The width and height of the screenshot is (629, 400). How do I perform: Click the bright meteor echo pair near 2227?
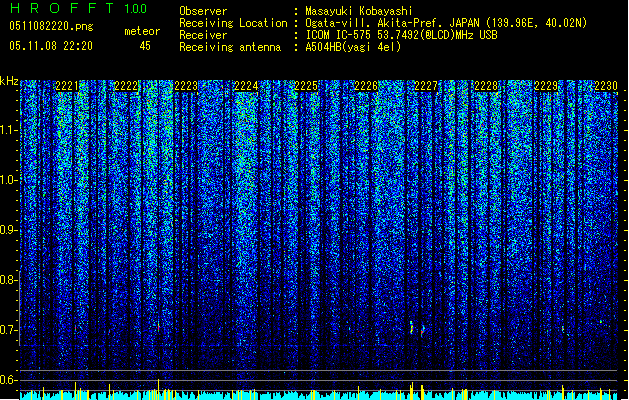[x=417, y=328]
